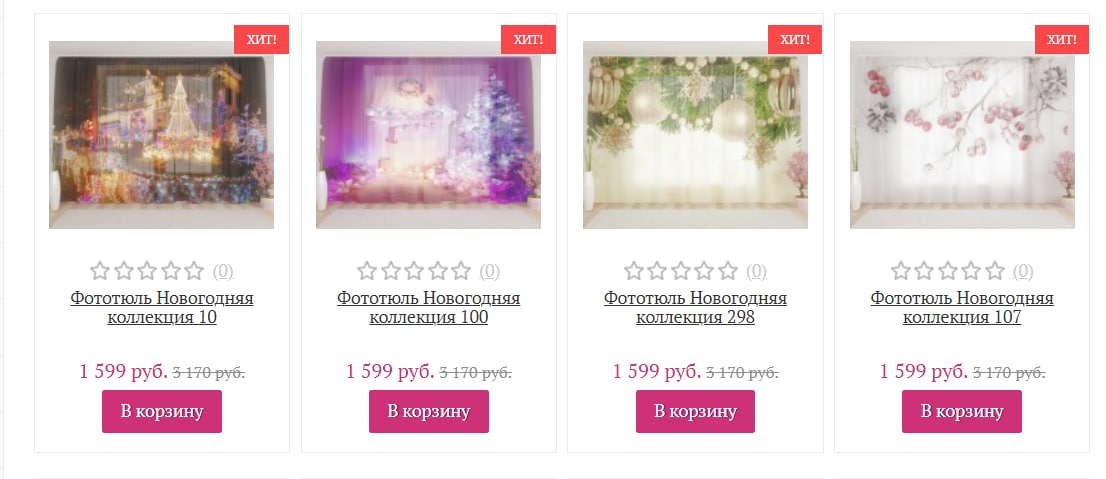1106x479 pixels.
Task: Open review count (0) for collection 298
Action: click(756, 271)
